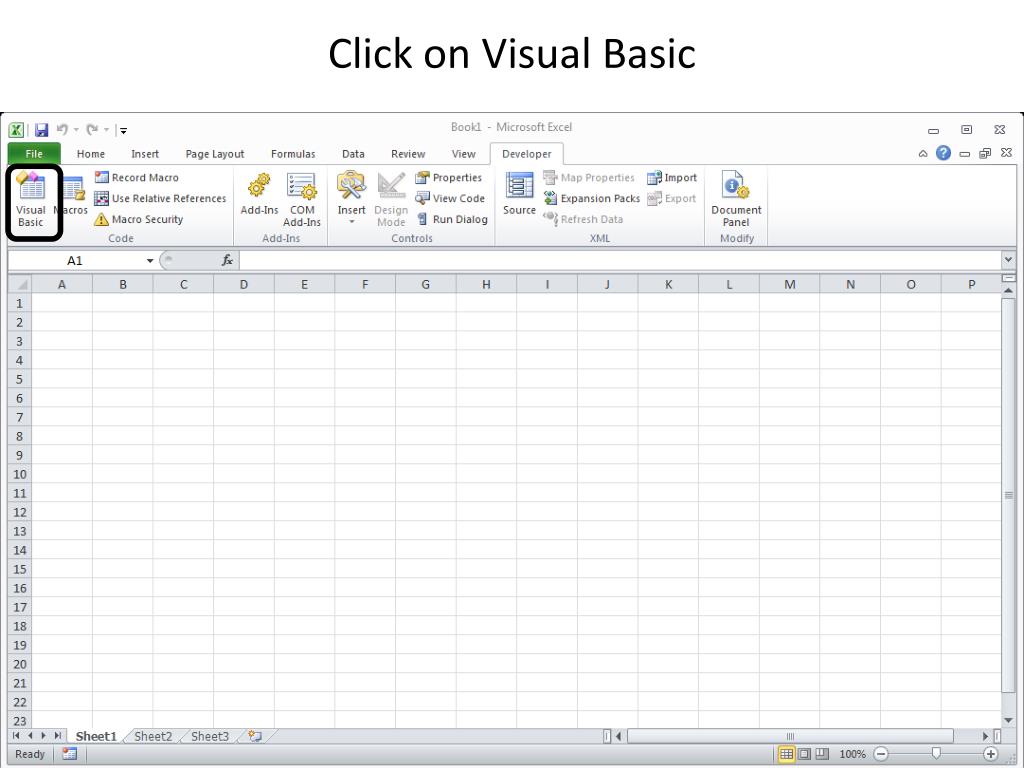Select cell A1
This screenshot has height=768, width=1024.
62,304
